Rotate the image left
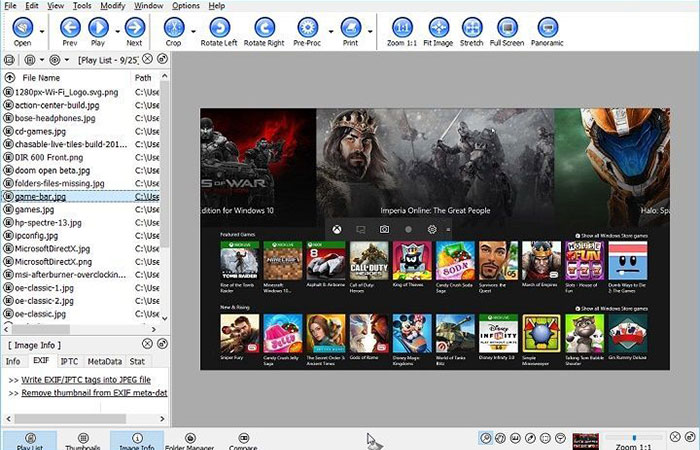The height and width of the screenshot is (450, 700). pyautogui.click(x=219, y=28)
